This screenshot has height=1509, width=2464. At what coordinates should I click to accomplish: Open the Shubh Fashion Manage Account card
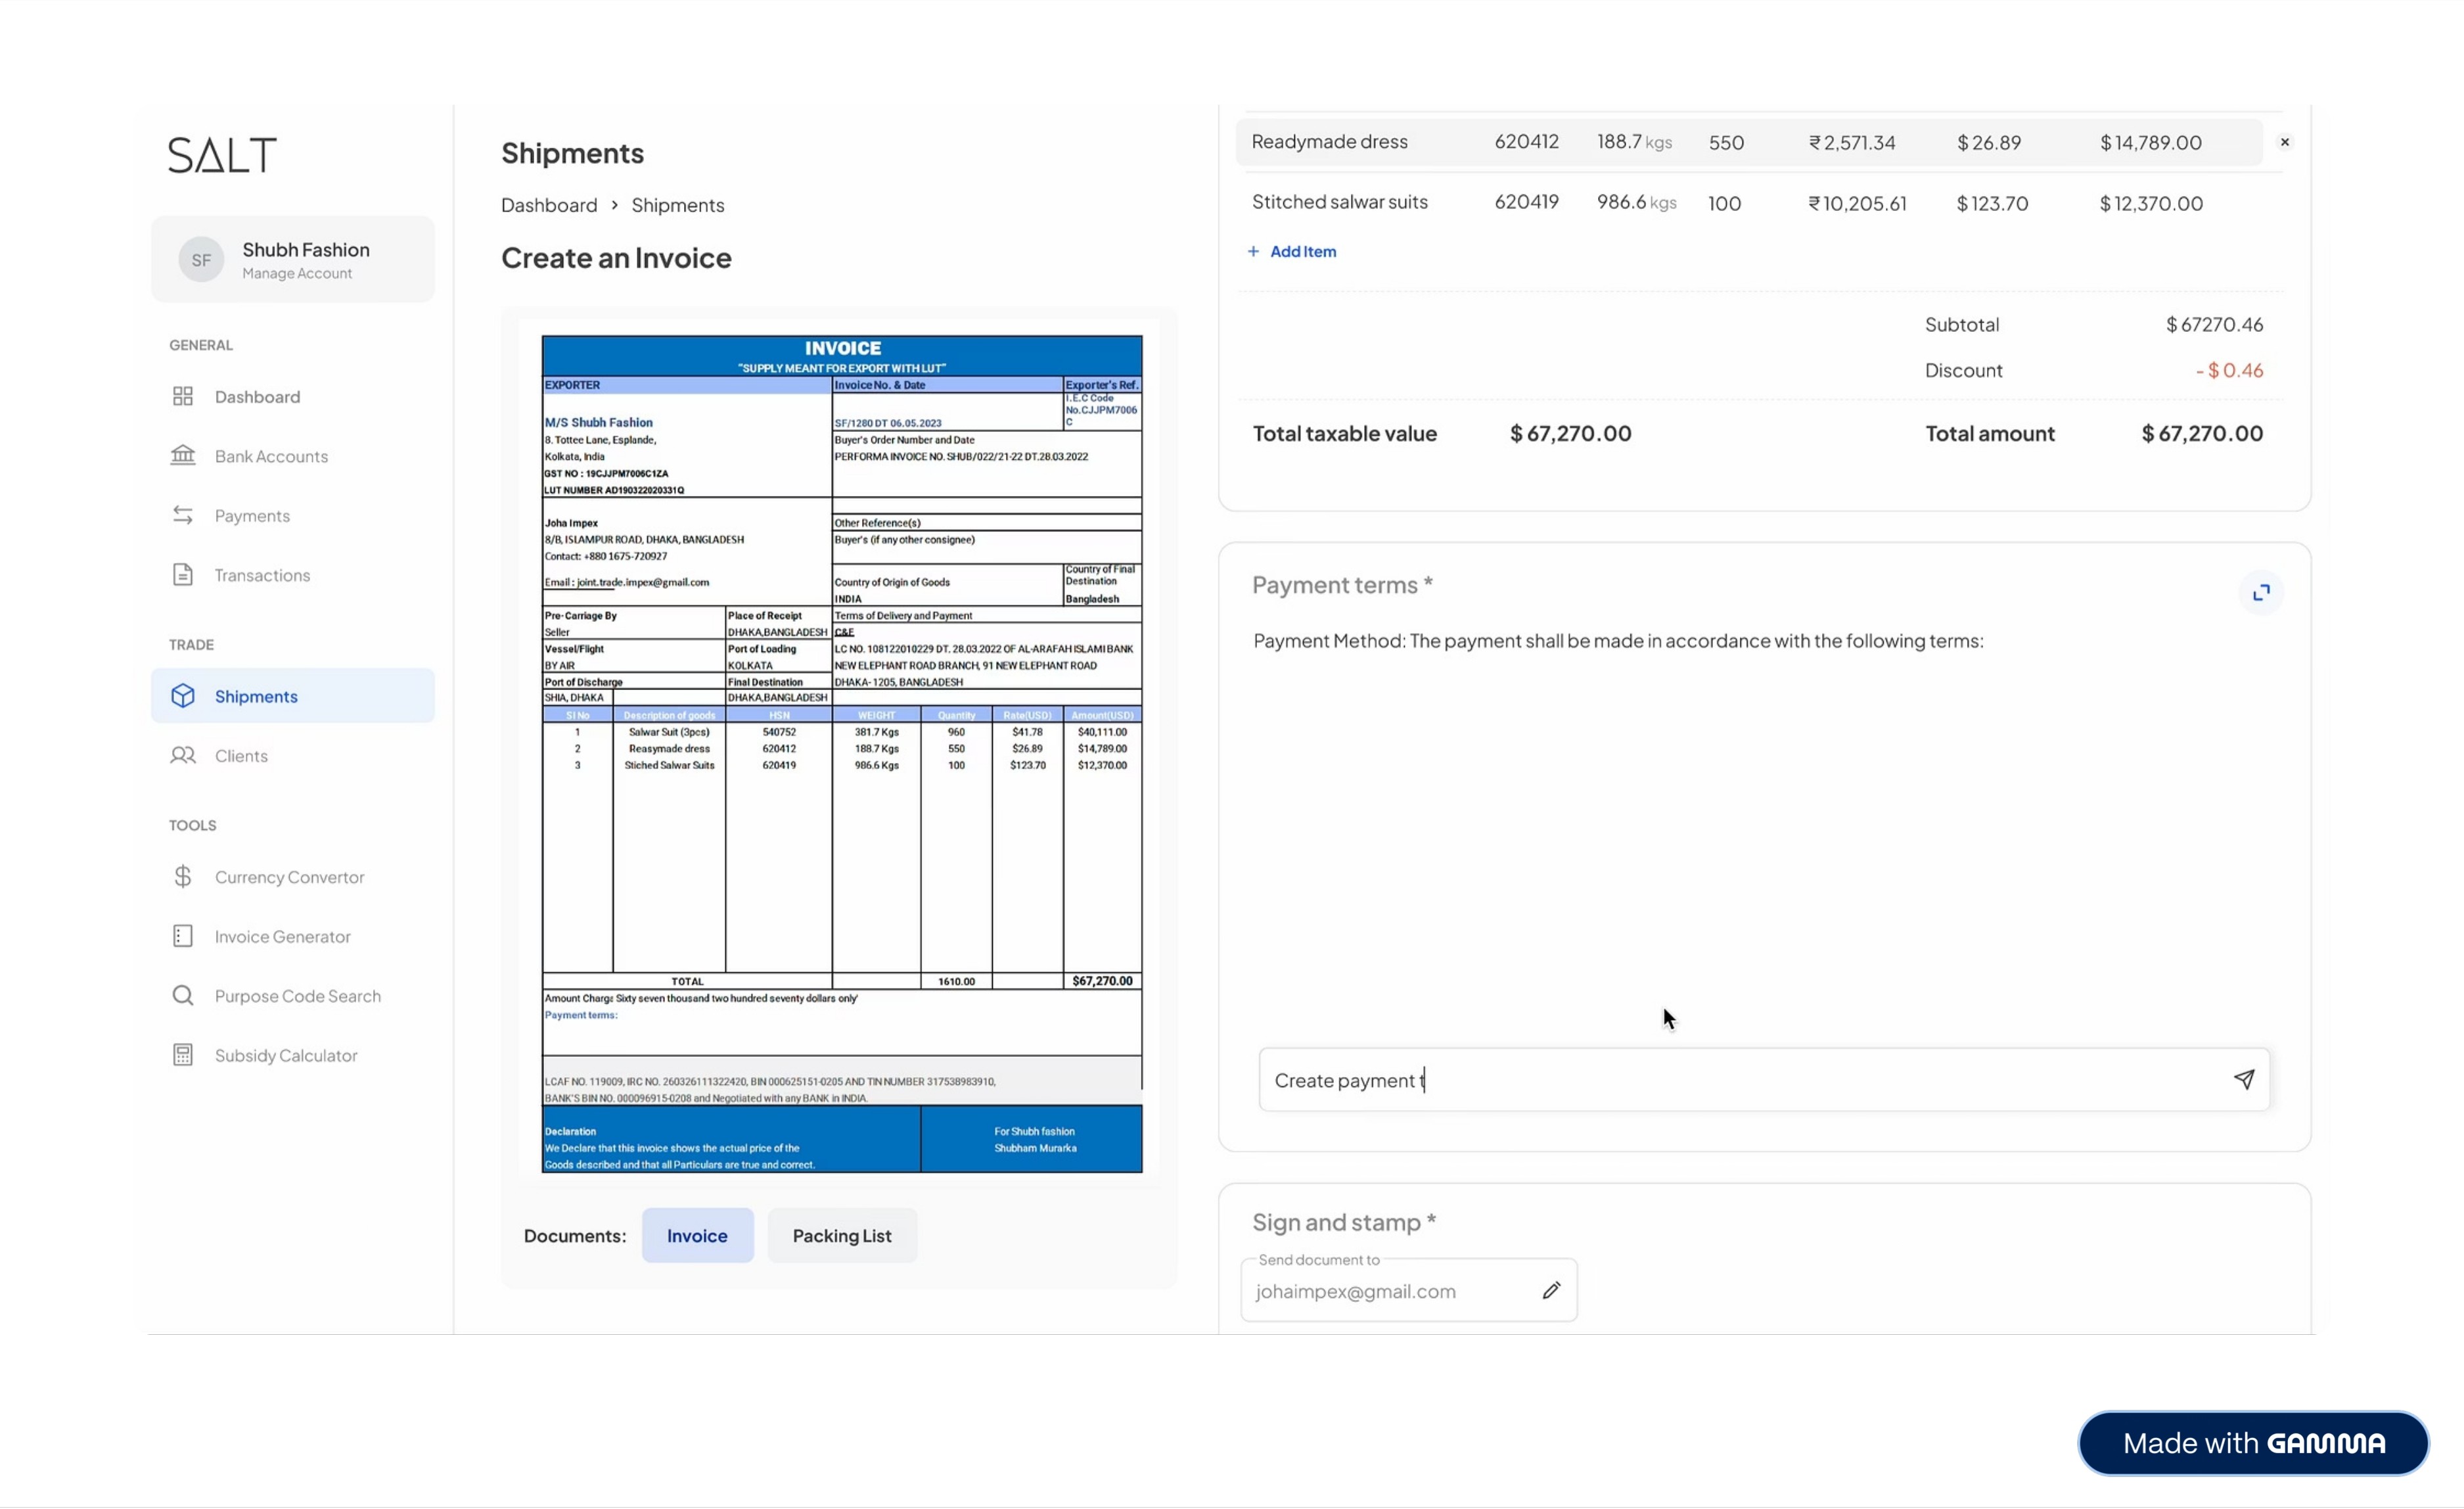[293, 259]
